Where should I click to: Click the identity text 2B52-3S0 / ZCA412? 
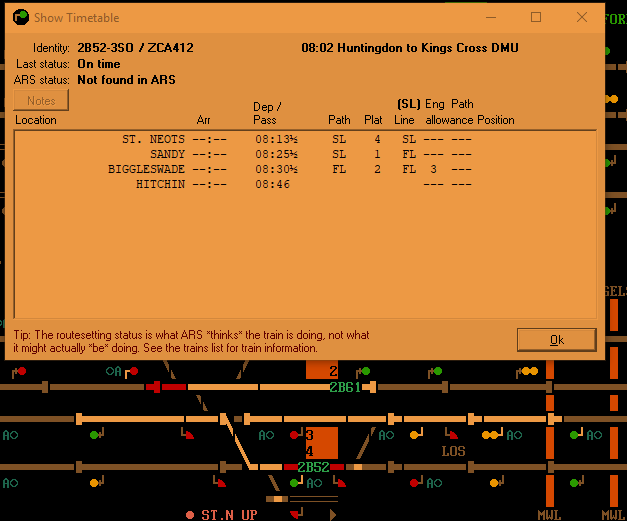point(135,48)
